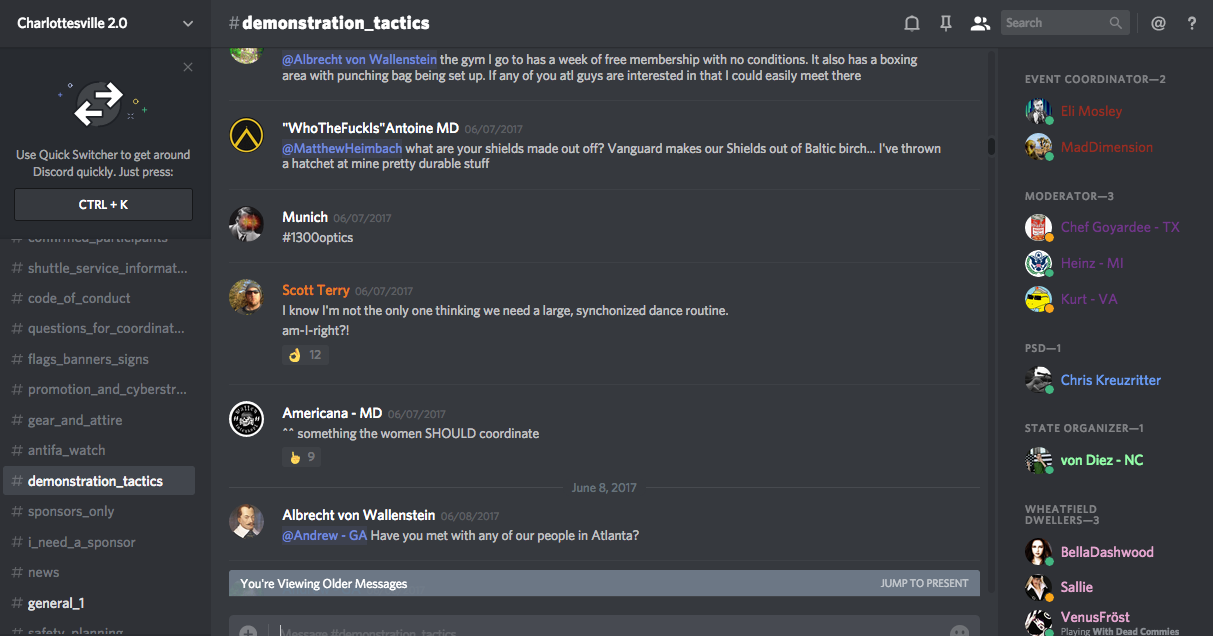Toggle the pointing finger reaction with 9

301,457
